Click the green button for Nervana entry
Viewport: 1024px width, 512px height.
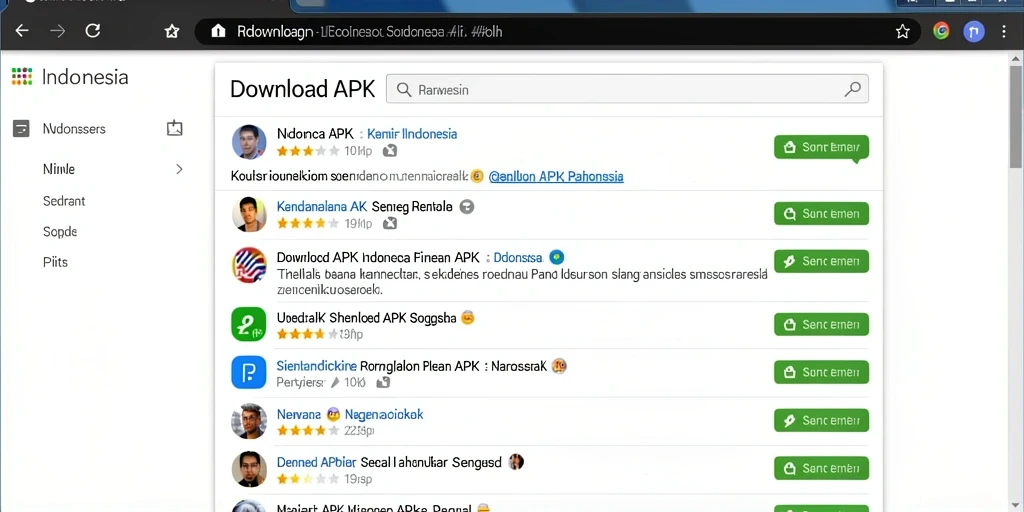821,421
